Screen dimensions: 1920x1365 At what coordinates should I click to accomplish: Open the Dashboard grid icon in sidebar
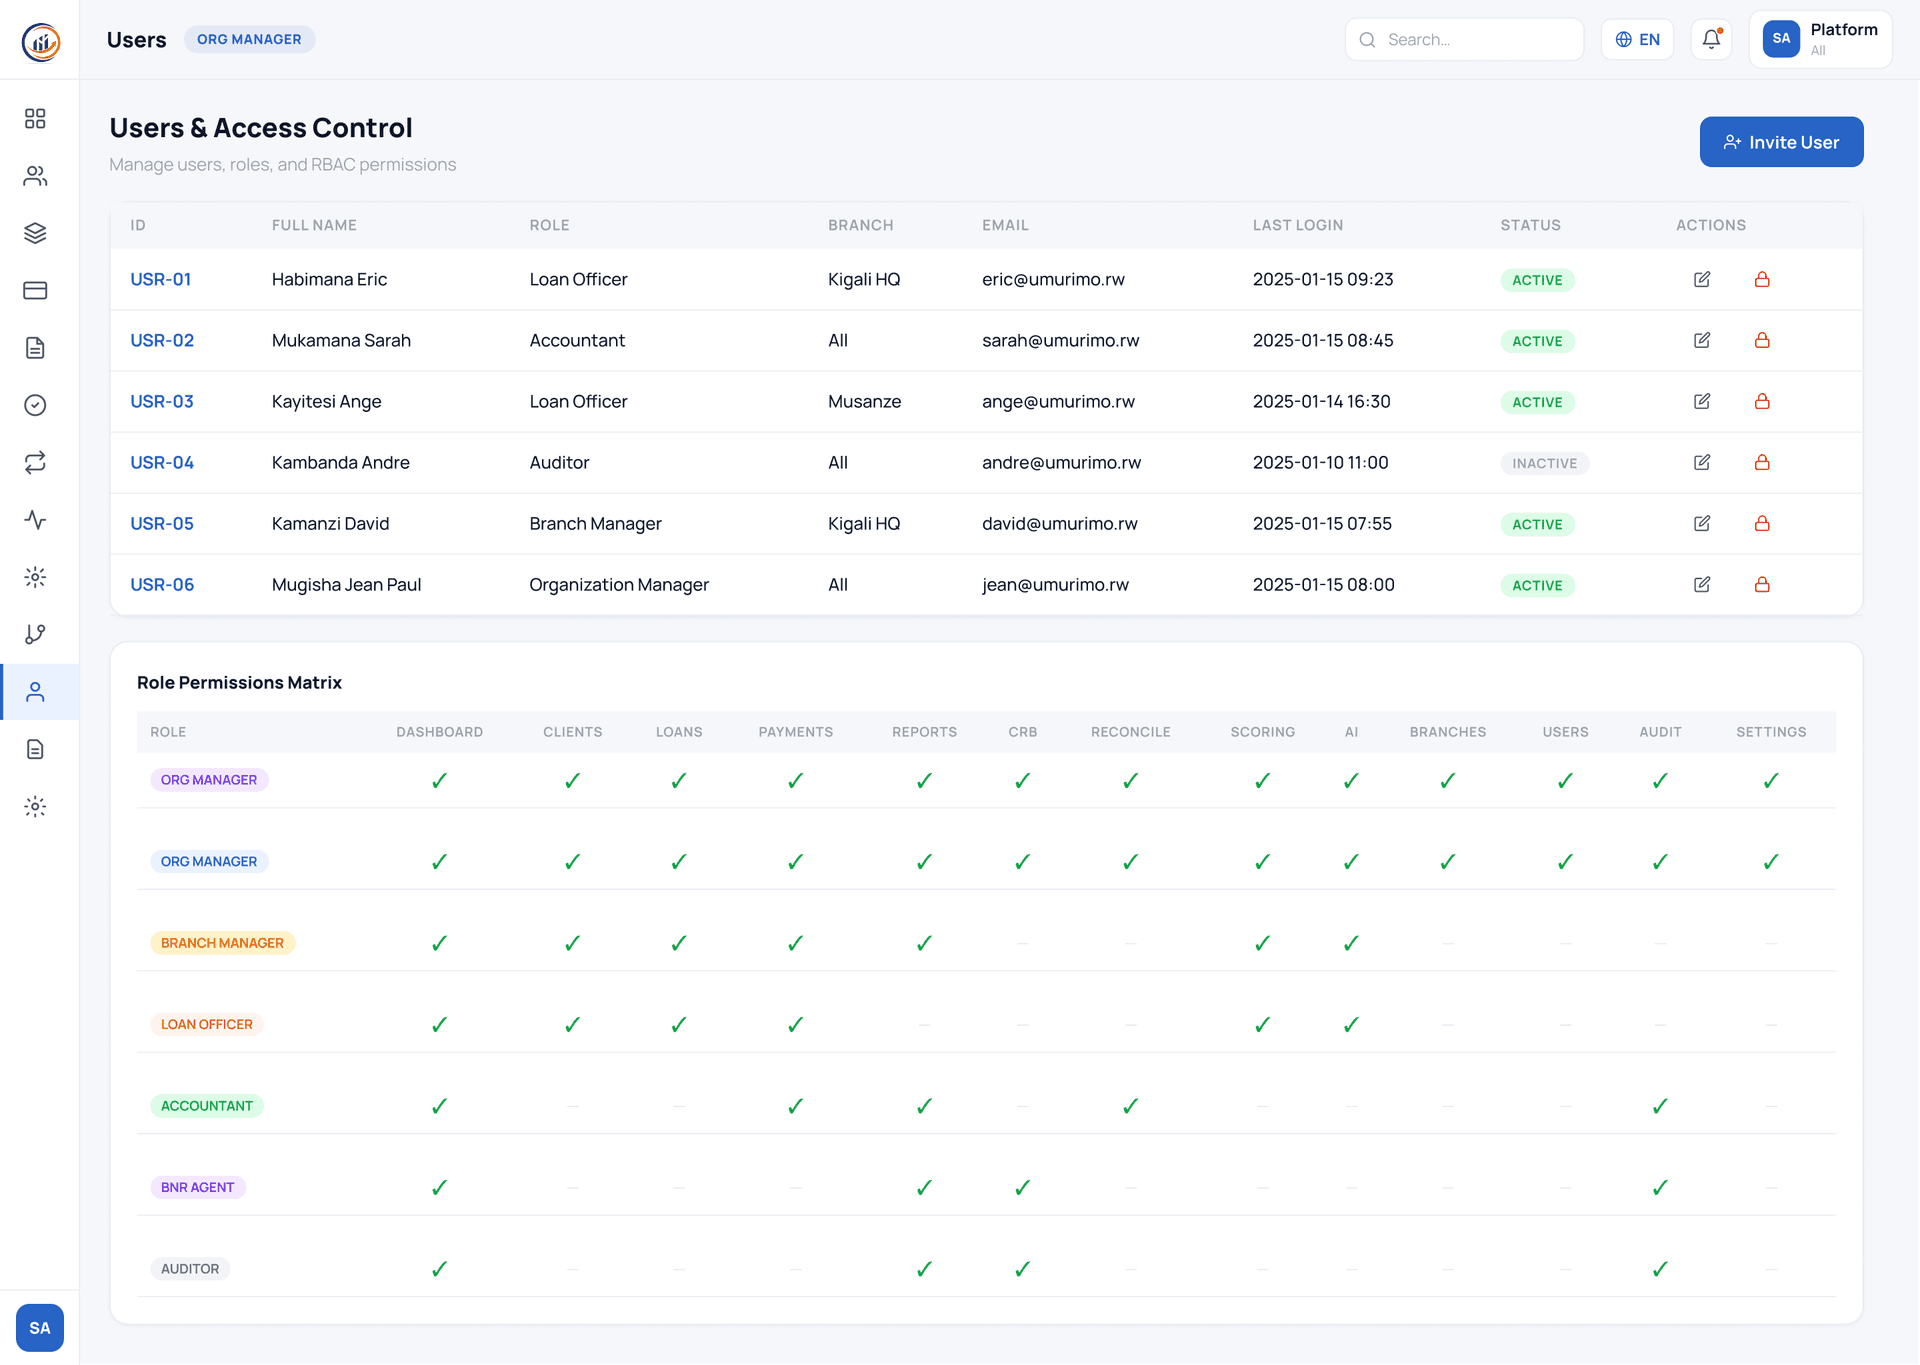coord(36,118)
